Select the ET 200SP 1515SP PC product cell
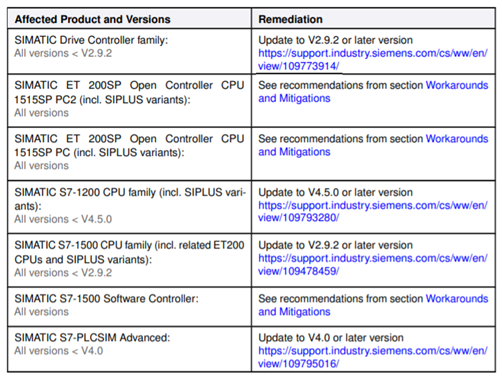 pyautogui.click(x=129, y=154)
